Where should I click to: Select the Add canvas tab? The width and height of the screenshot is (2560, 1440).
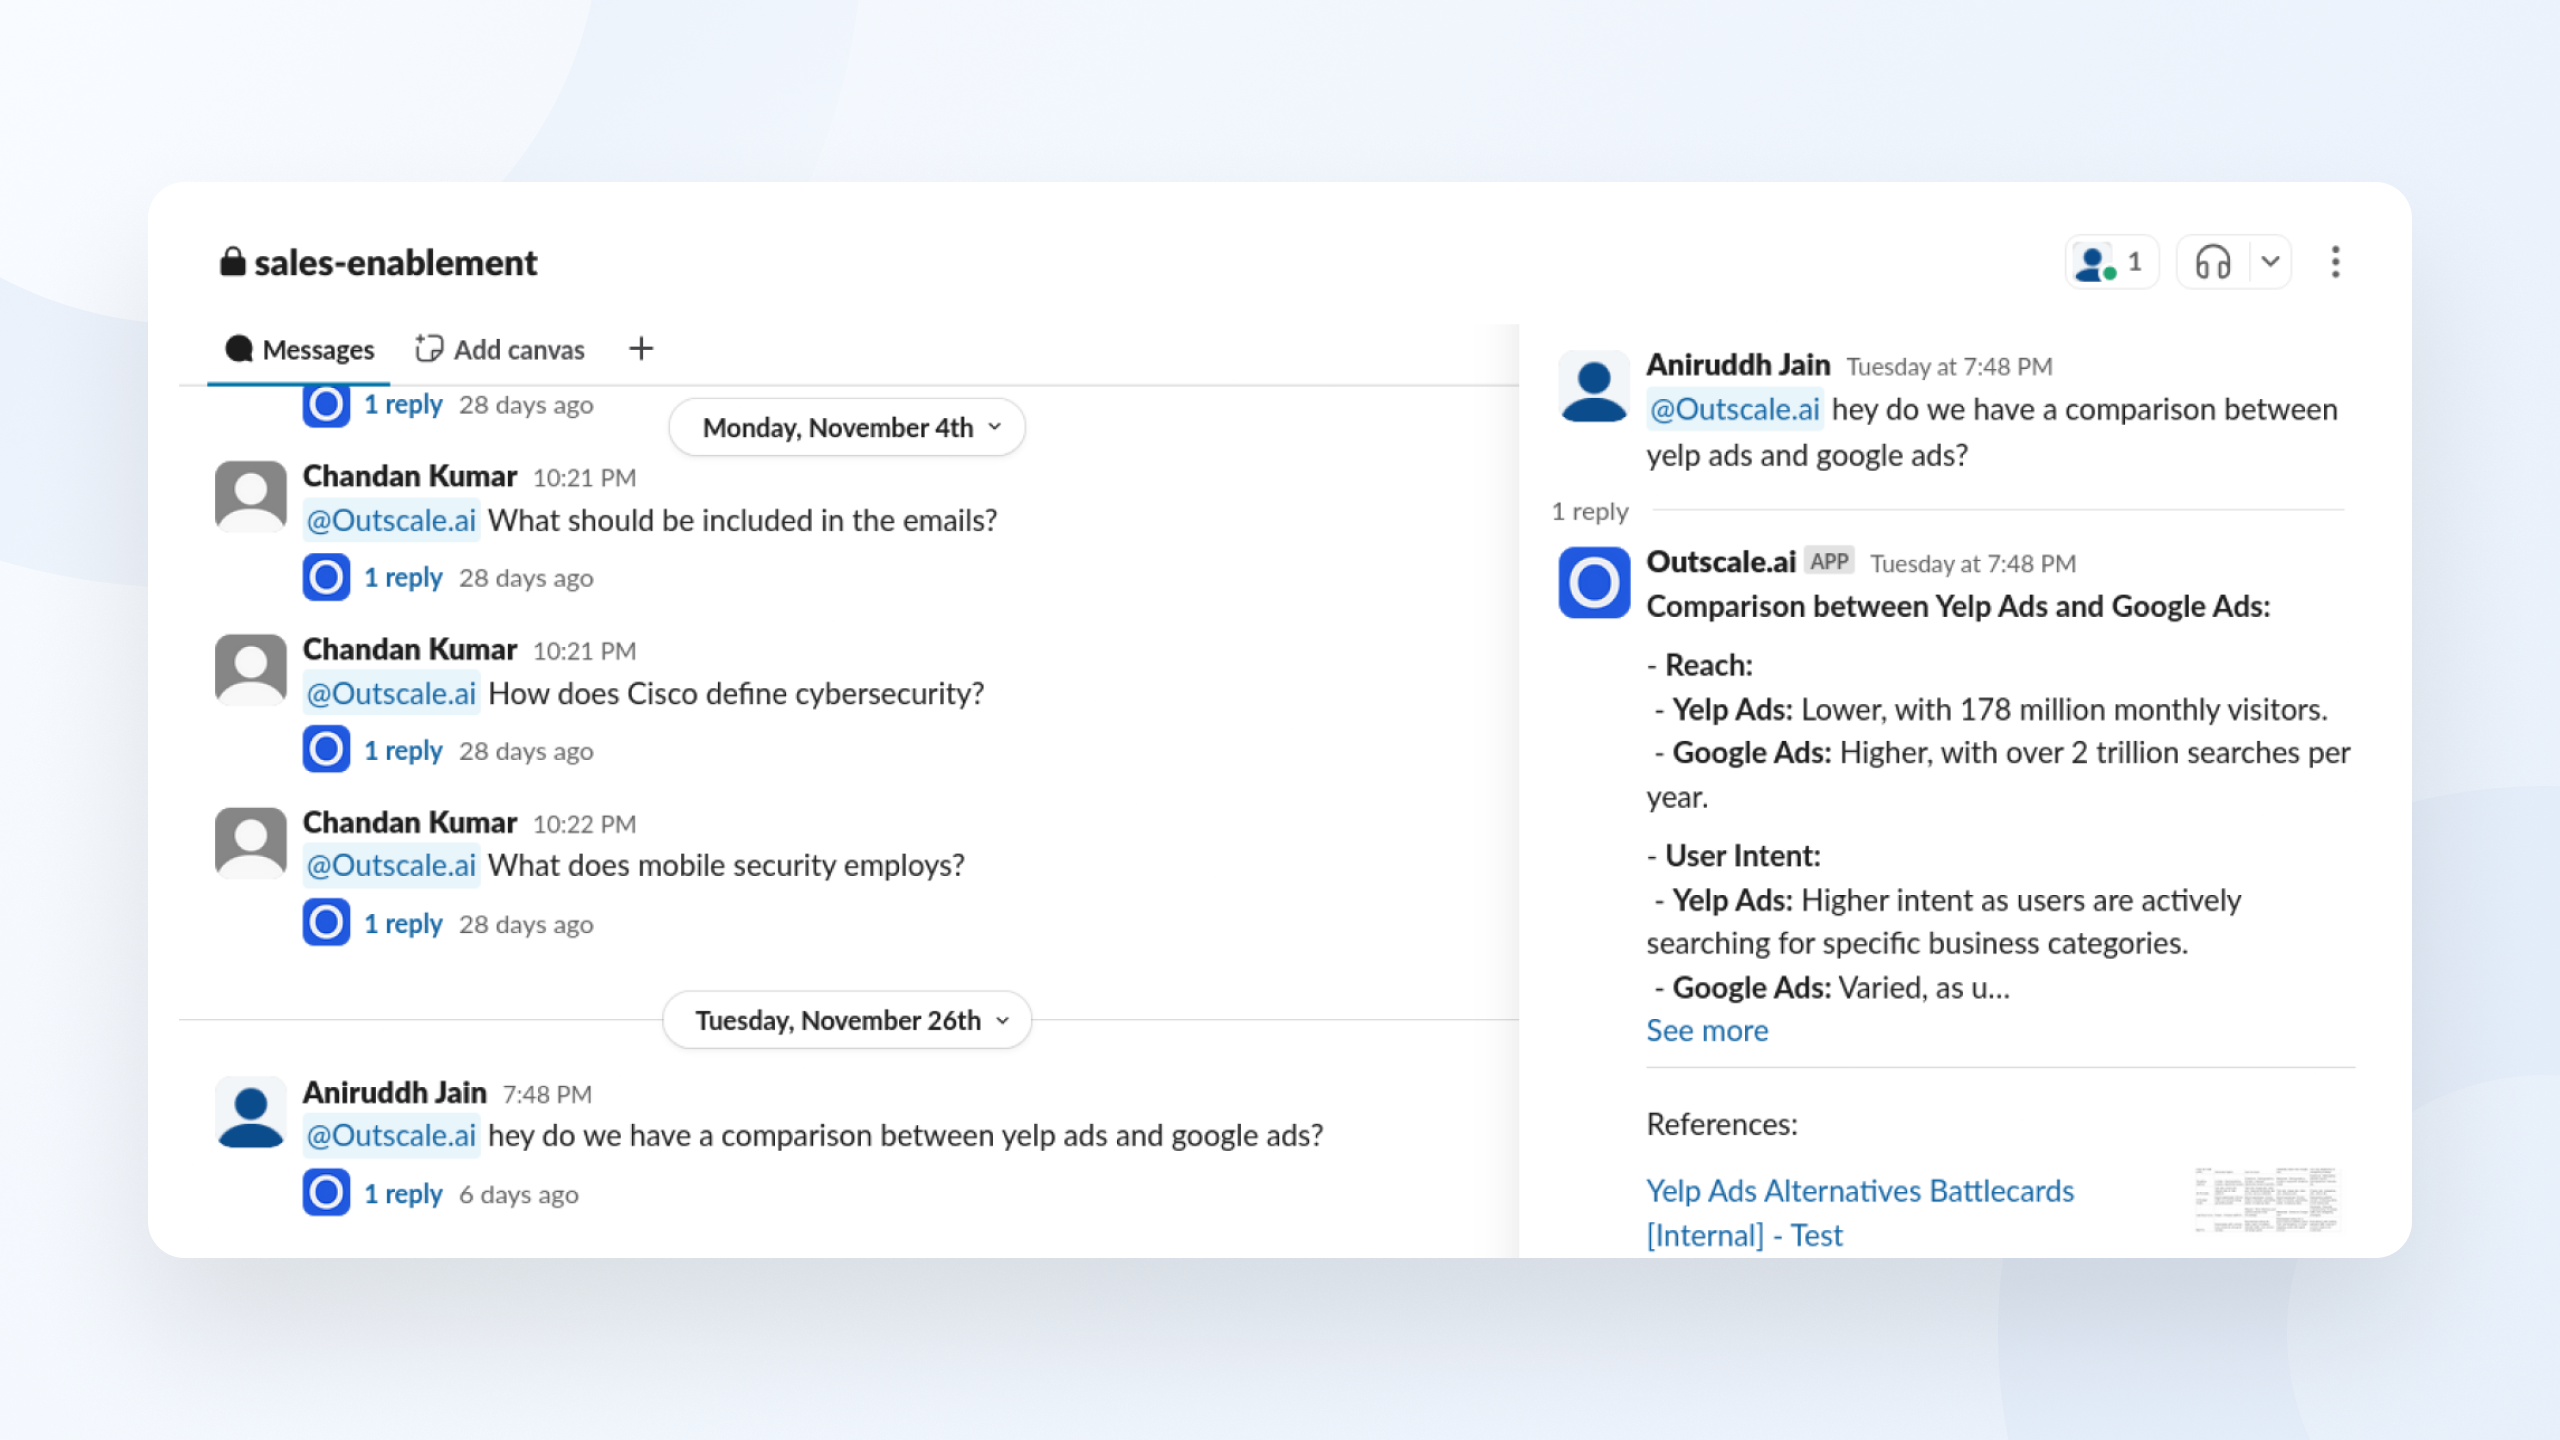pyautogui.click(x=498, y=348)
